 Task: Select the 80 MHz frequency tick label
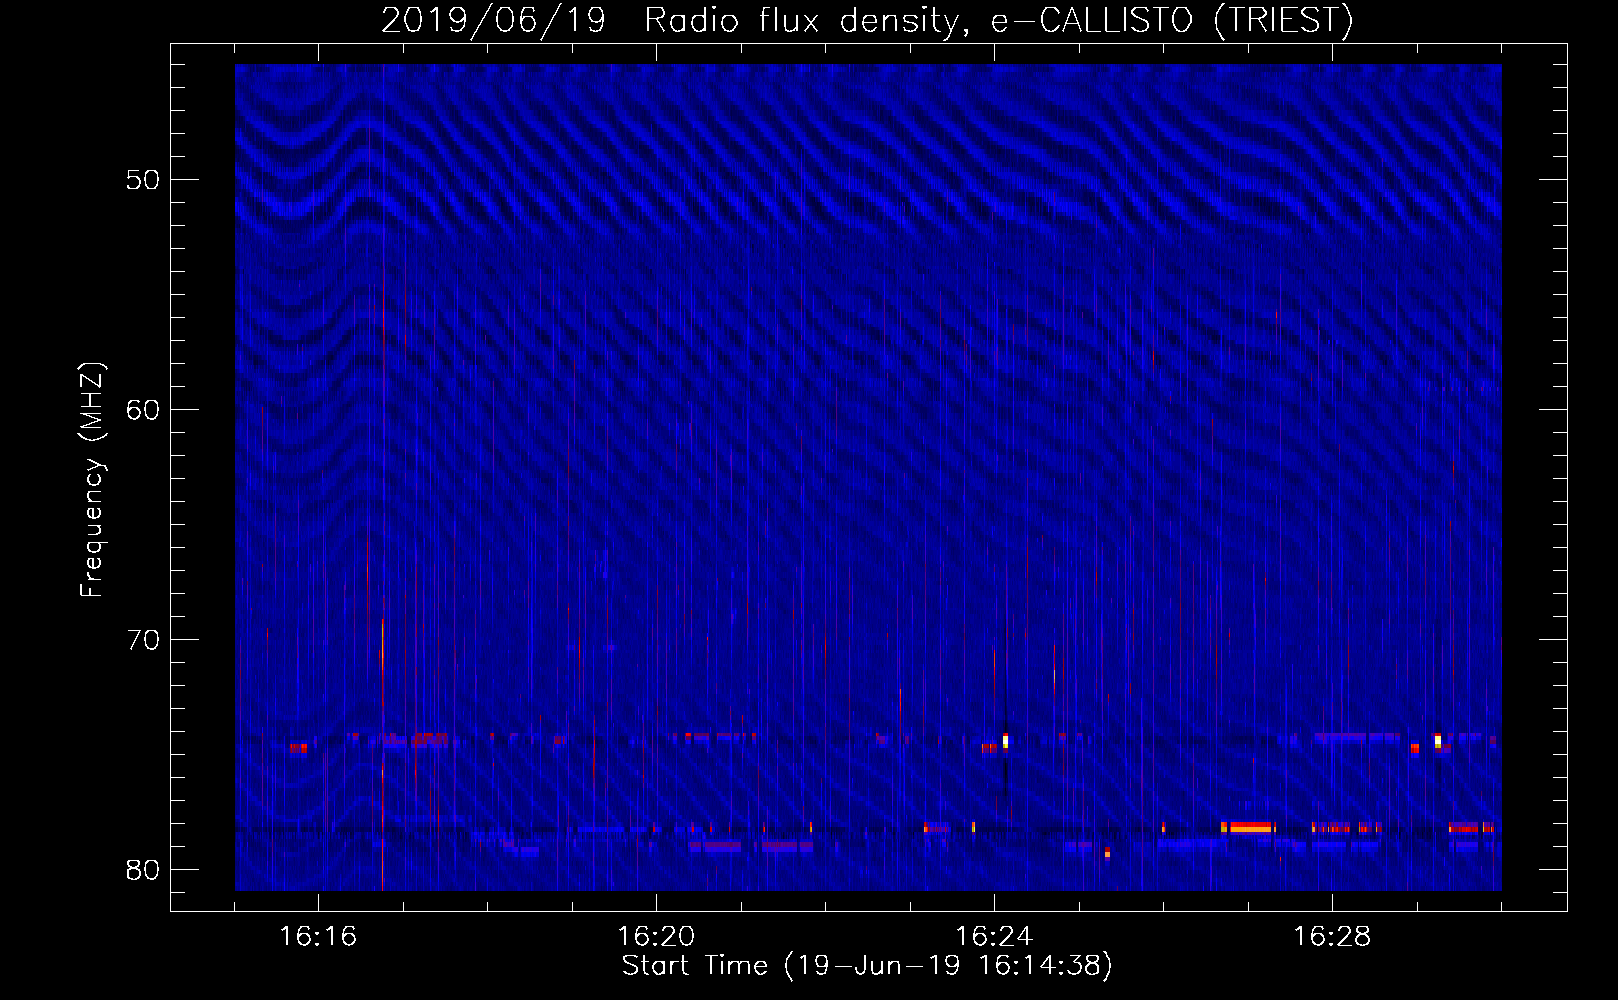[143, 870]
